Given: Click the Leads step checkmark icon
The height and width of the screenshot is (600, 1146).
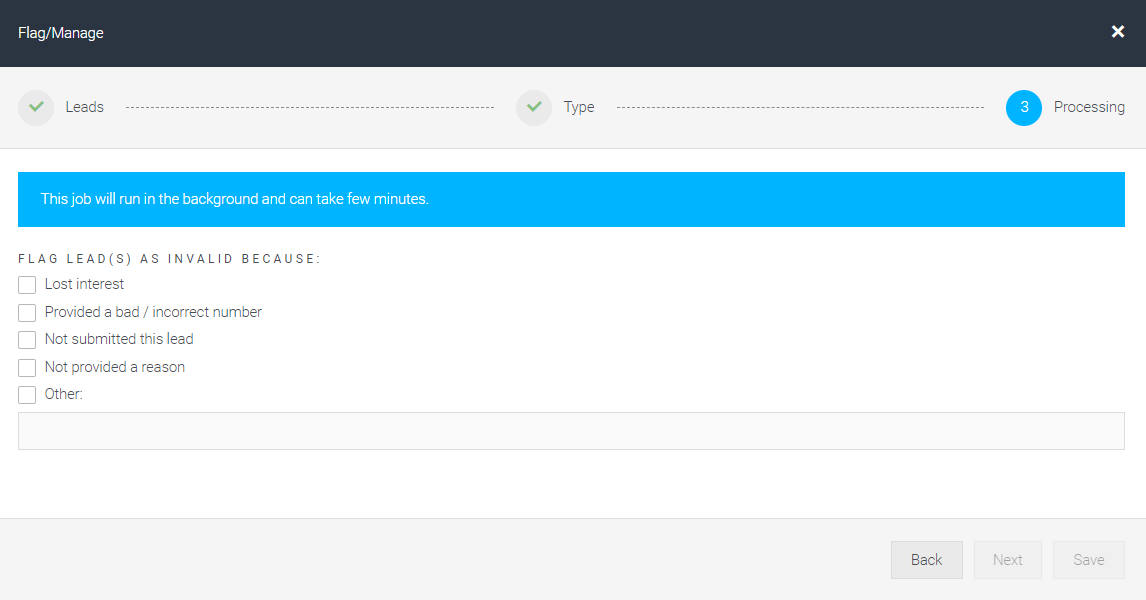Looking at the screenshot, I should pyautogui.click(x=36, y=107).
